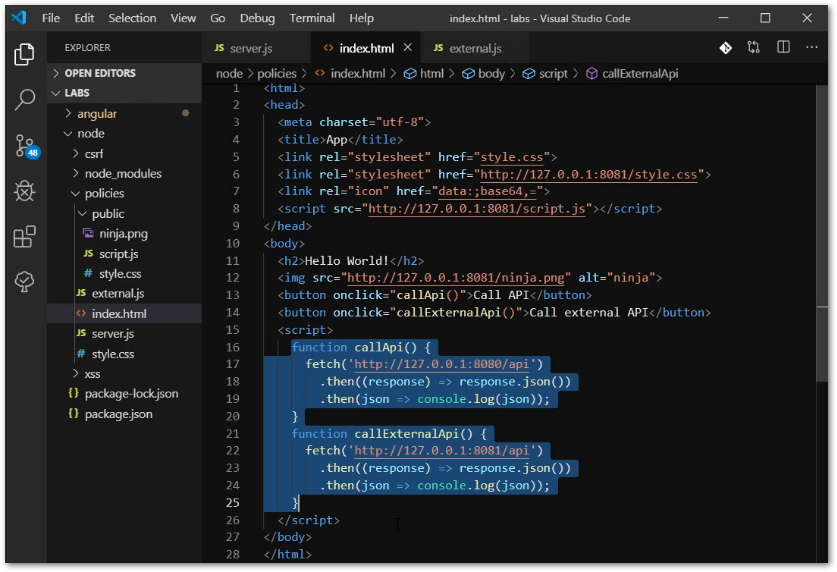Open the Debug view bug icon
The width and height of the screenshot is (837, 572).
tap(24, 190)
